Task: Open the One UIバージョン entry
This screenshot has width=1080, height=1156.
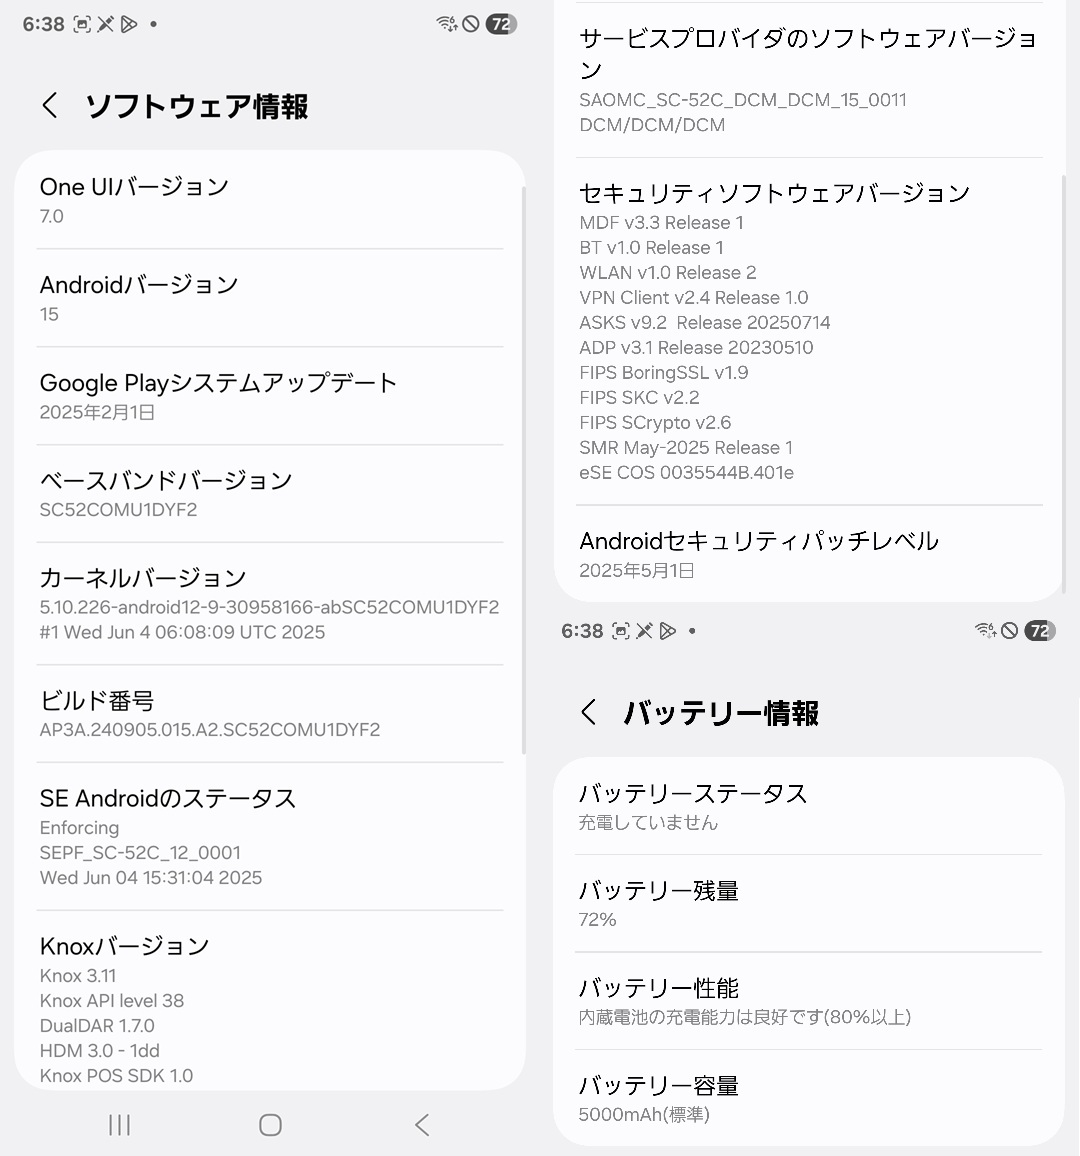Action: tap(269, 200)
